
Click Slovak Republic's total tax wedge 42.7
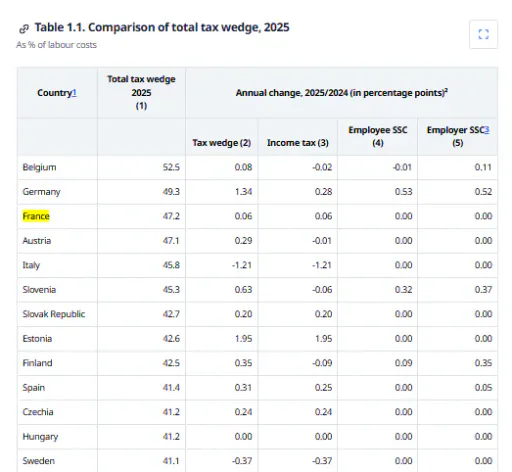click(x=171, y=314)
